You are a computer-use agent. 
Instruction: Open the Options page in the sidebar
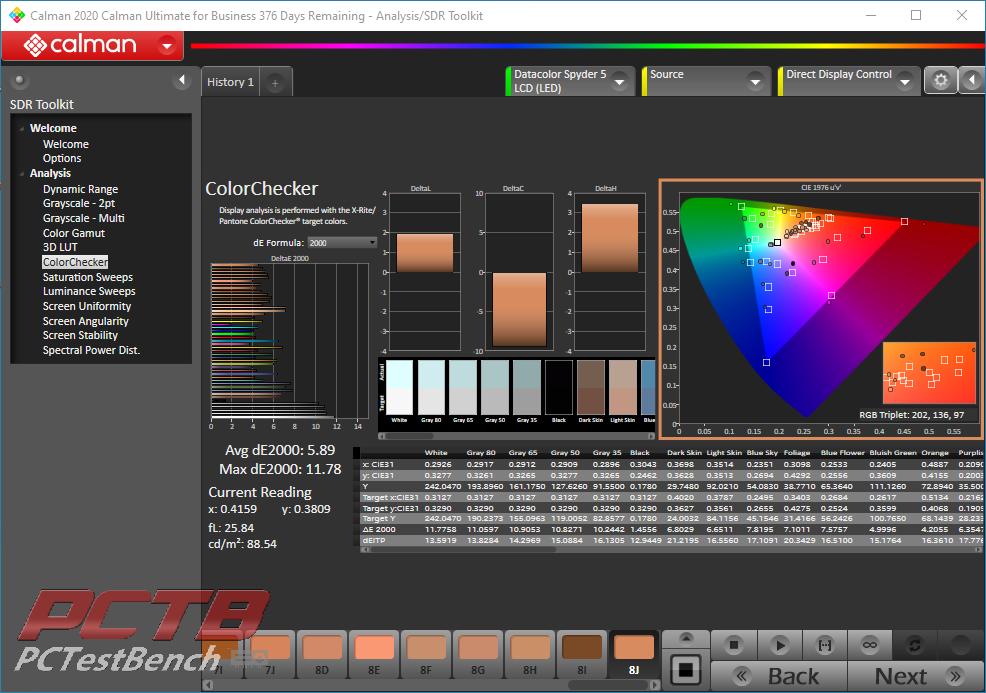click(x=62, y=158)
